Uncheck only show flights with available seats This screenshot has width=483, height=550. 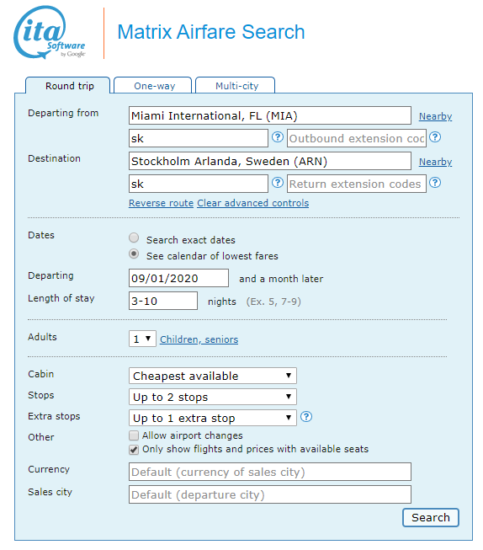pyautogui.click(x=134, y=450)
